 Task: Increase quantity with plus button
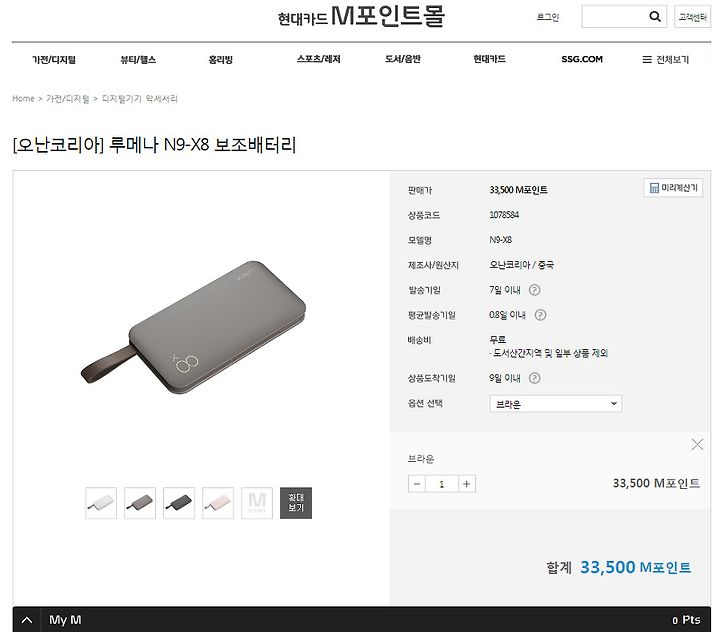tap(467, 484)
